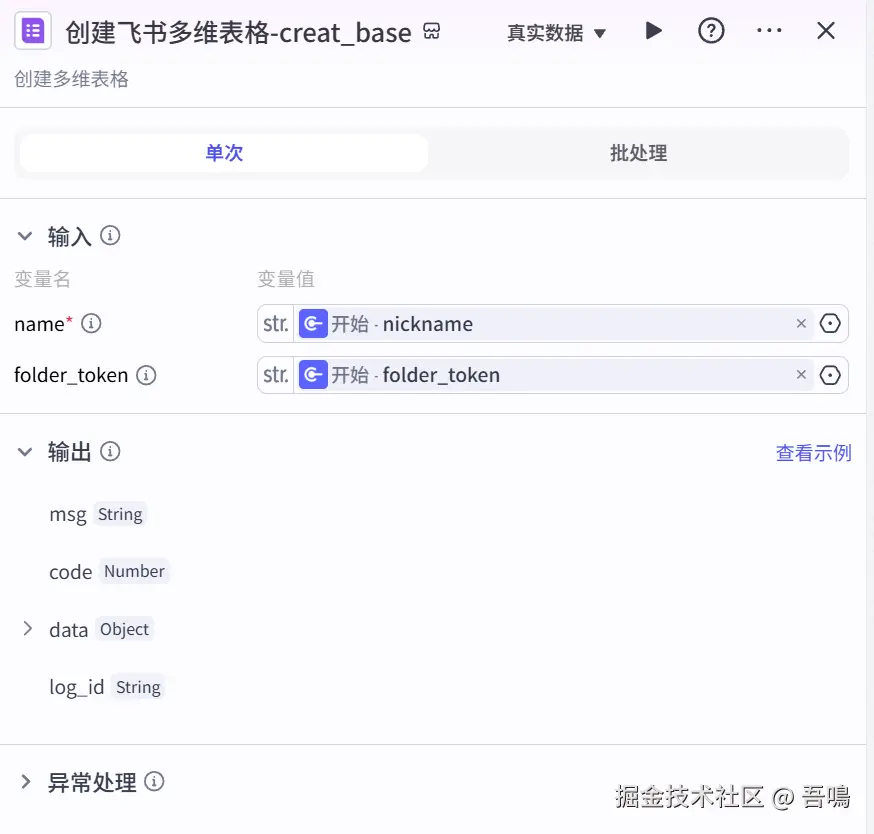The image size is (874, 834).
Task: Switch to the 单次 tab
Action: tap(224, 153)
